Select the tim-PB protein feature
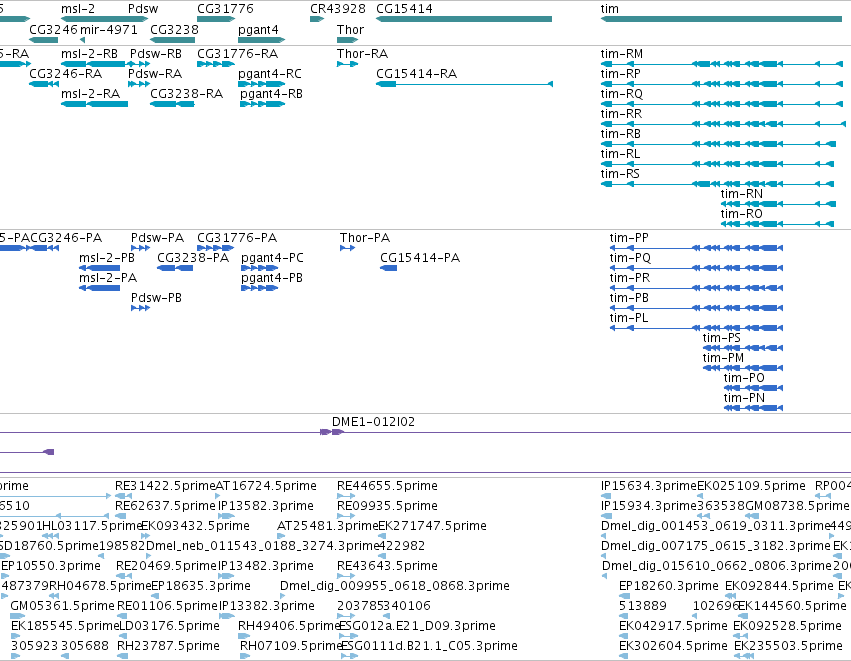Screen dimensions: 851x661 696,308
